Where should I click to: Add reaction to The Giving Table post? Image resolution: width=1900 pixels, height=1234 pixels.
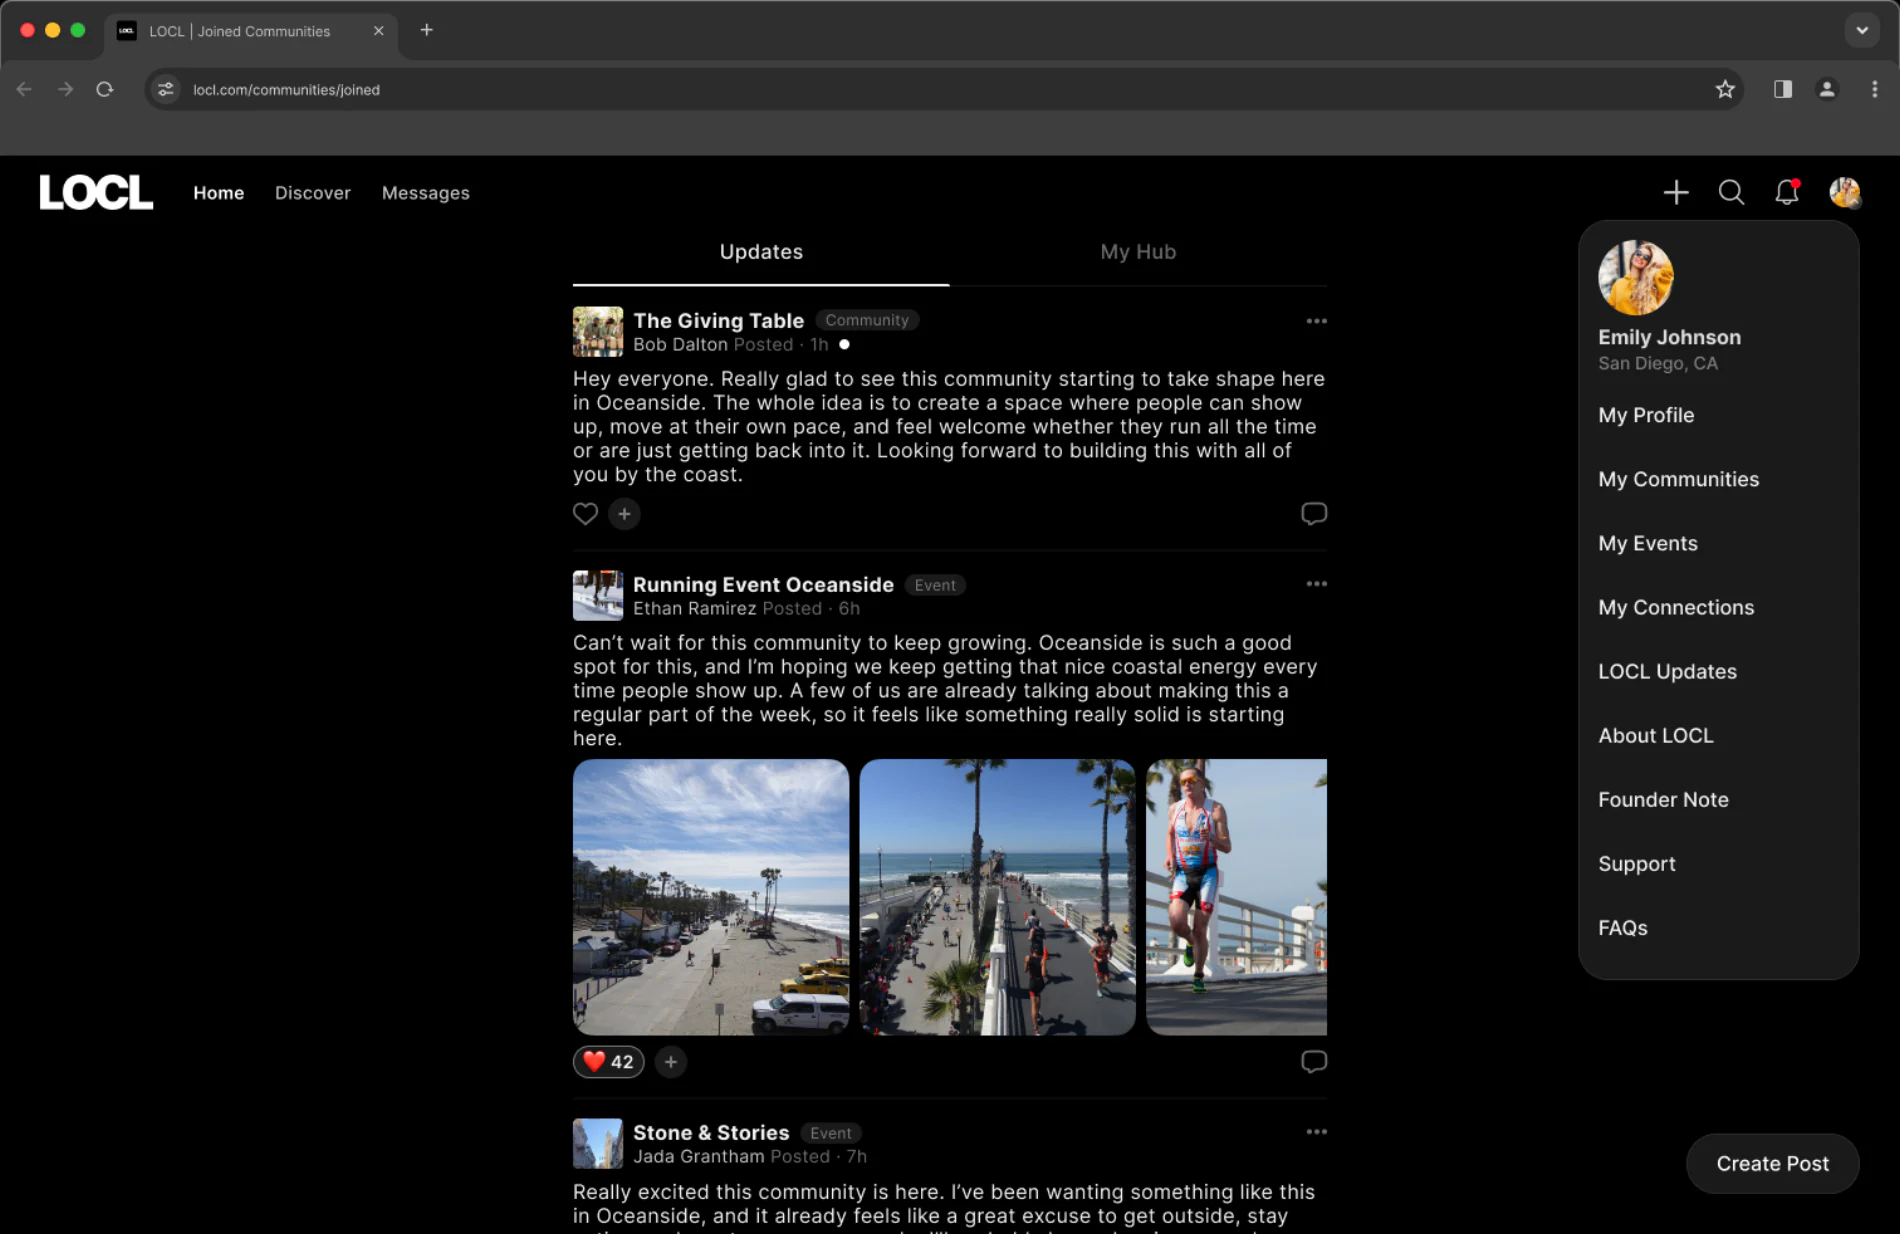624,513
